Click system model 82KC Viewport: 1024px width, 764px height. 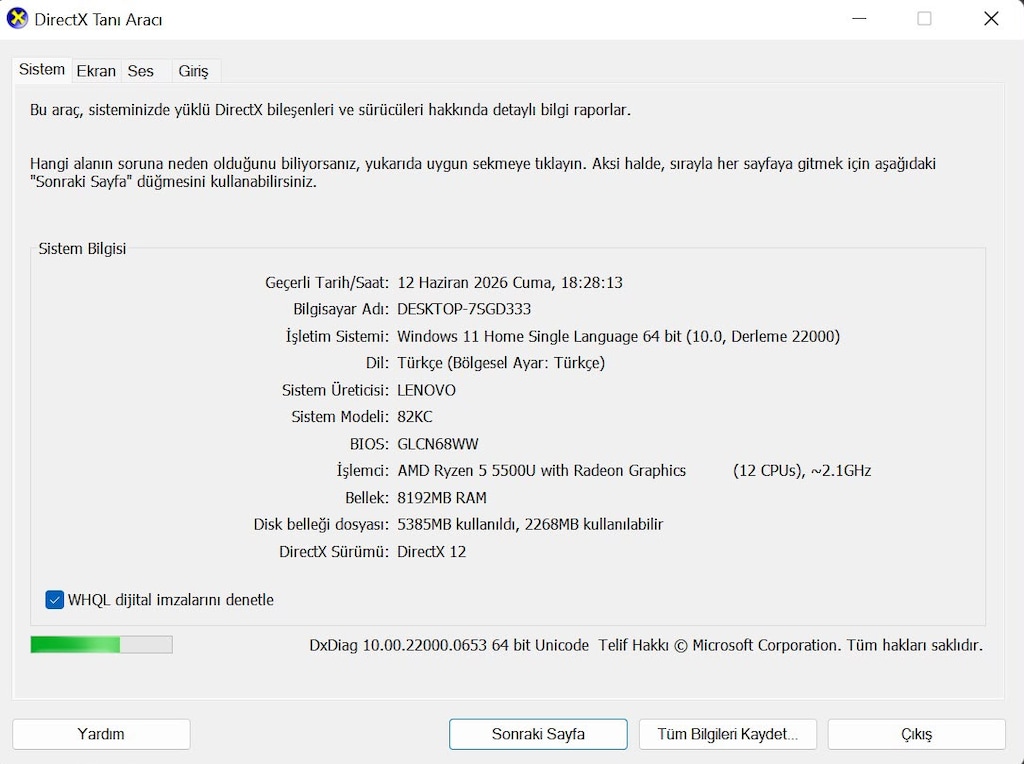coord(415,417)
